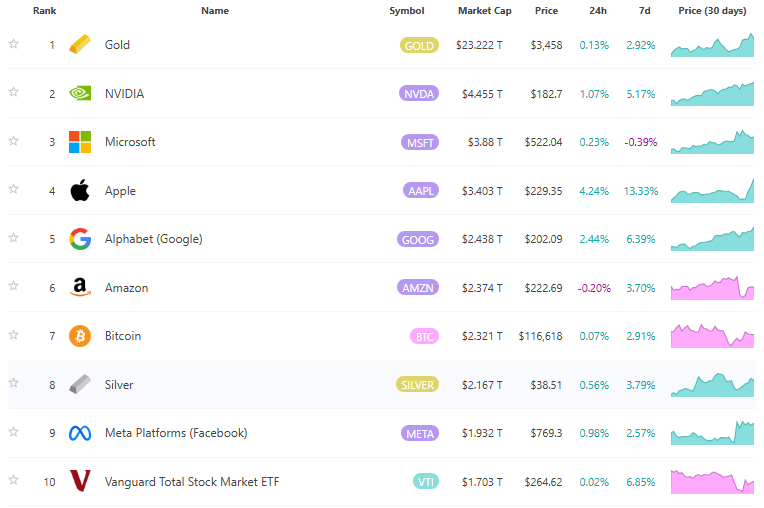This screenshot has height=508, width=764.
Task: Favorite Microsoft with its star
Action: [x=14, y=141]
